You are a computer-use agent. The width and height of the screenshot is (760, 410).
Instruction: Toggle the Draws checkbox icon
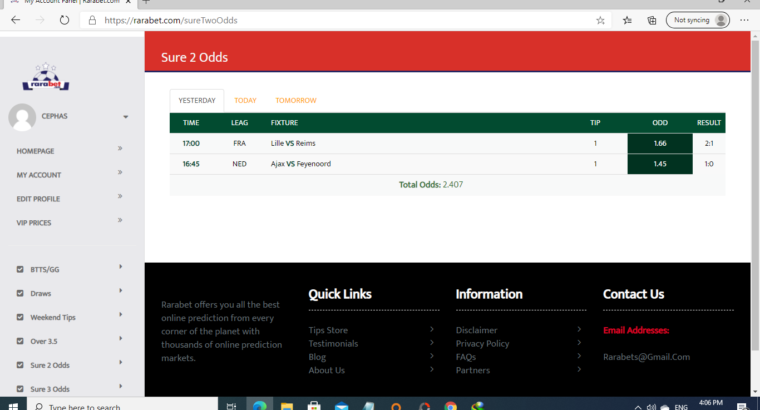coord(20,293)
